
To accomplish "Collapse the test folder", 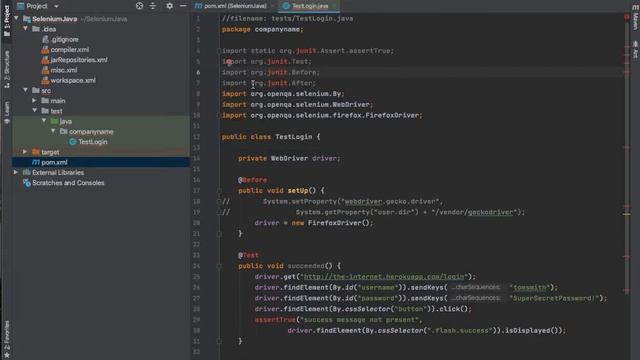I will [34, 111].
